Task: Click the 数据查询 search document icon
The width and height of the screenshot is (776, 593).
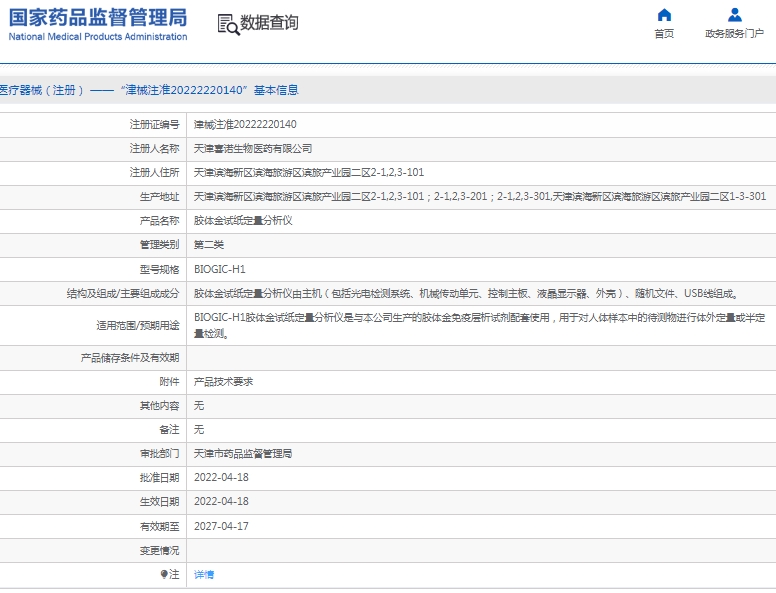Action: tap(228, 24)
